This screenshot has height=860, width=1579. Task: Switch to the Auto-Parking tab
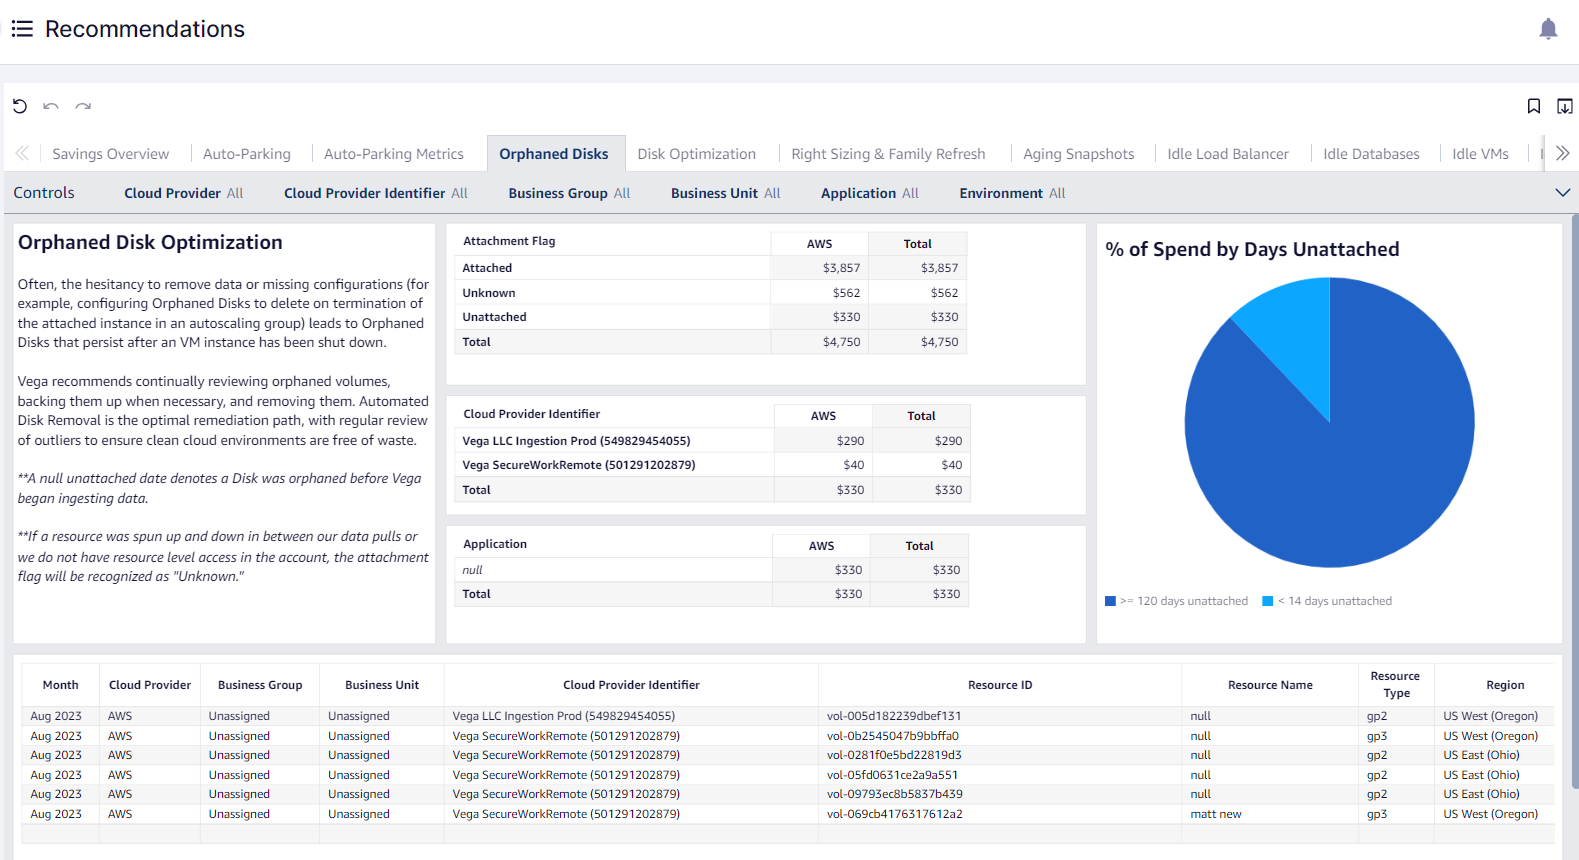pyautogui.click(x=247, y=154)
